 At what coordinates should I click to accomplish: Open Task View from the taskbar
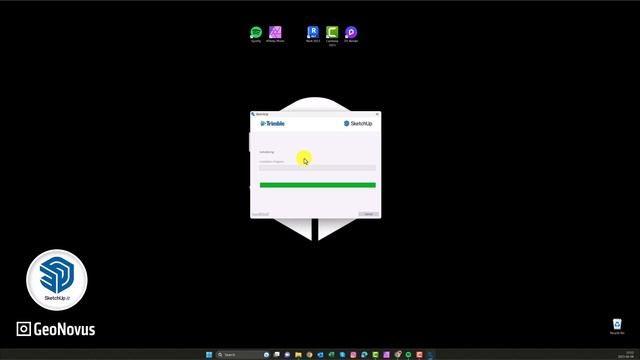pos(277,355)
